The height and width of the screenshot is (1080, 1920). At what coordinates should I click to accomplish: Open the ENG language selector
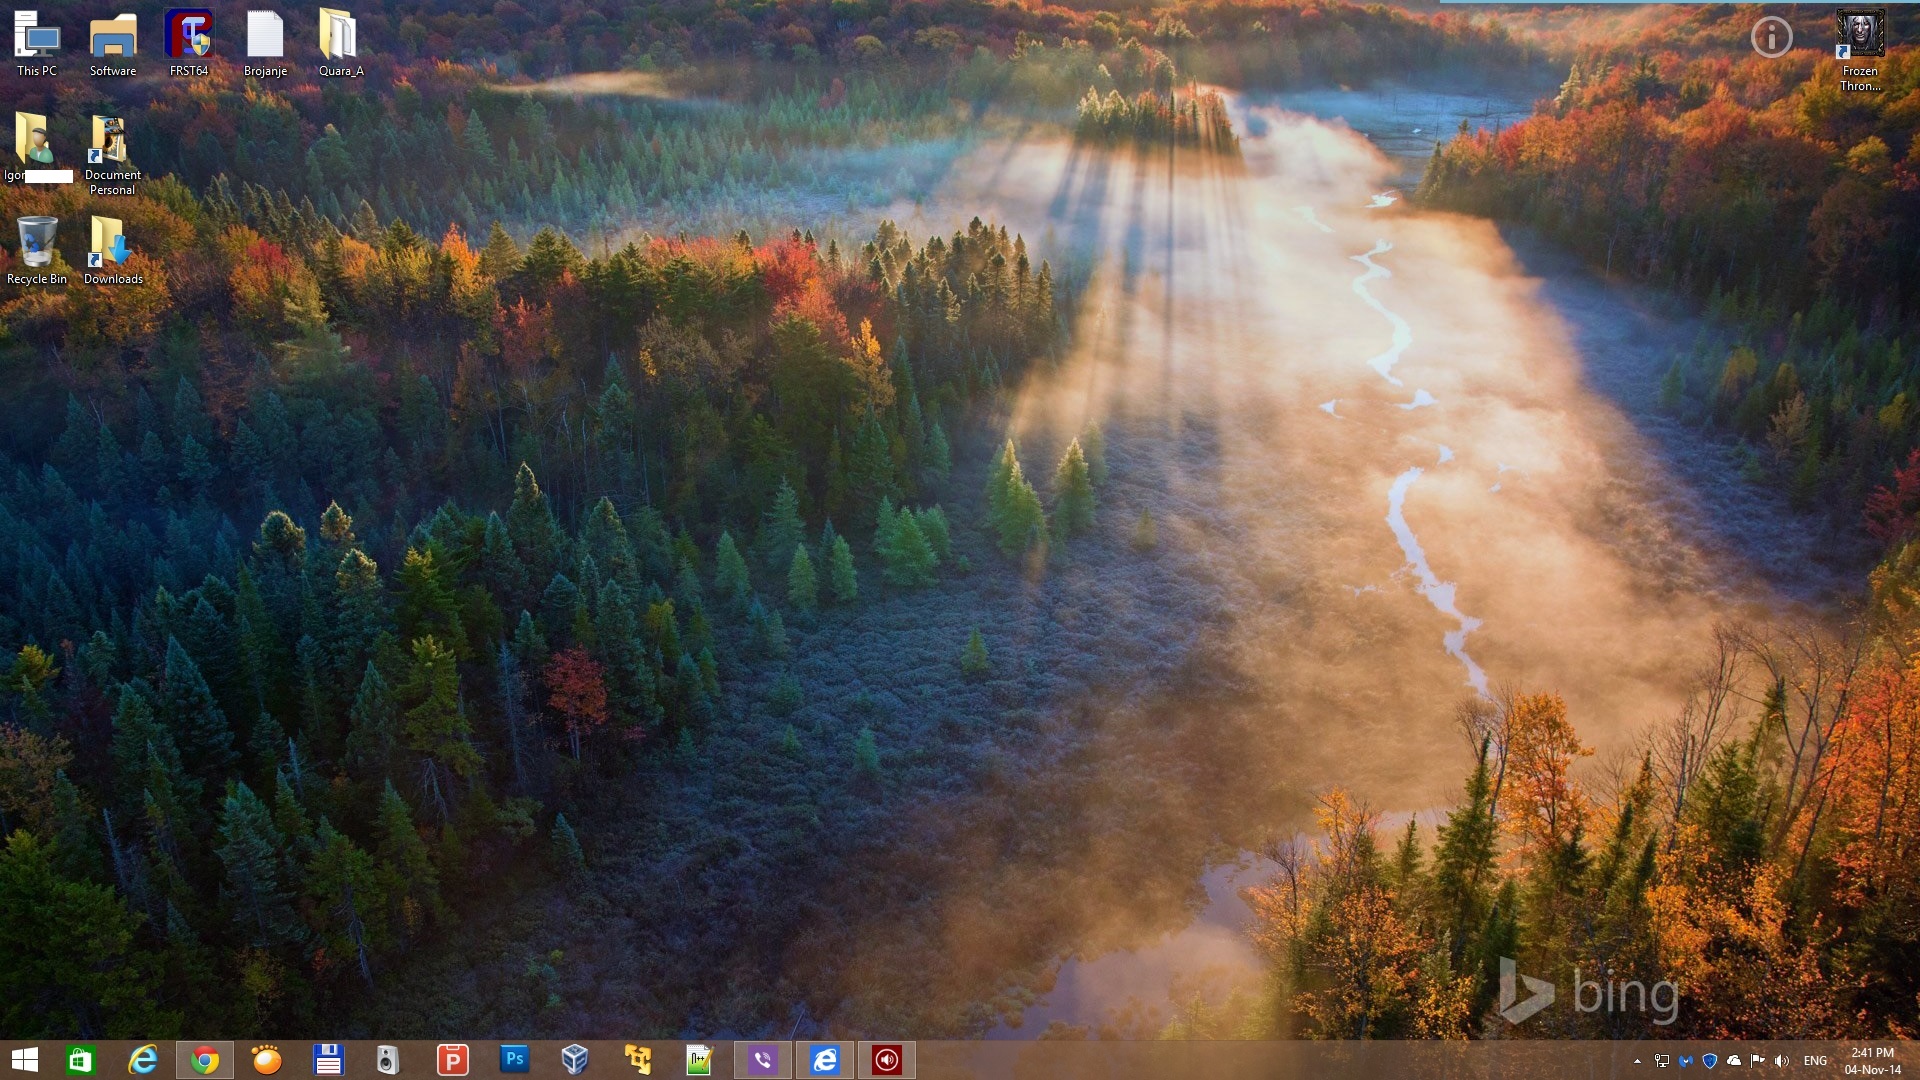tap(1815, 1061)
